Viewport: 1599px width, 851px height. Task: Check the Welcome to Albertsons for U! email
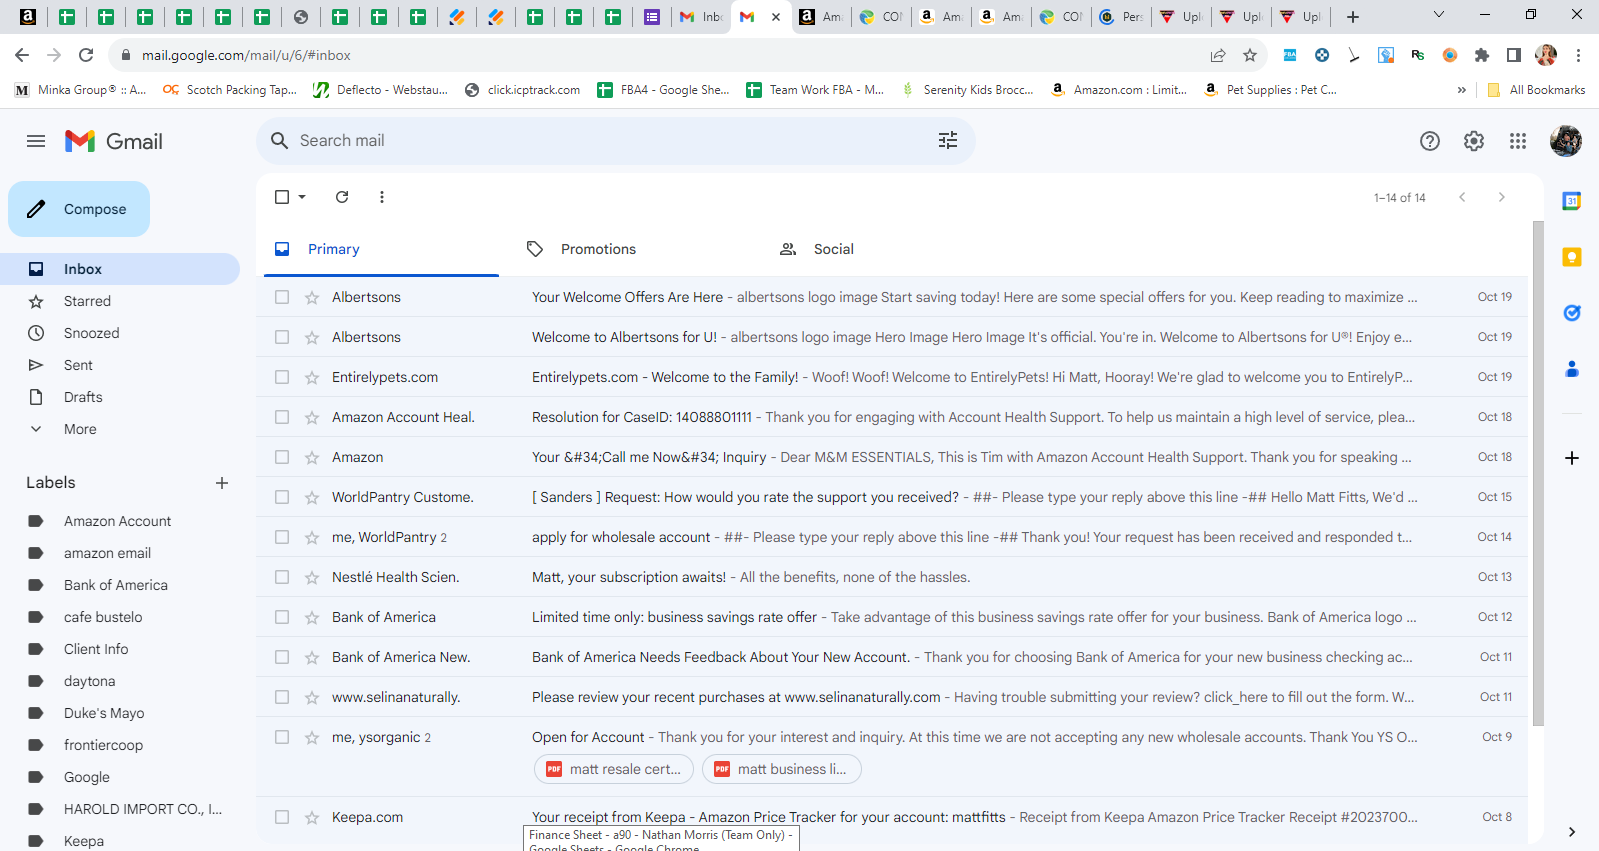[x=282, y=337]
